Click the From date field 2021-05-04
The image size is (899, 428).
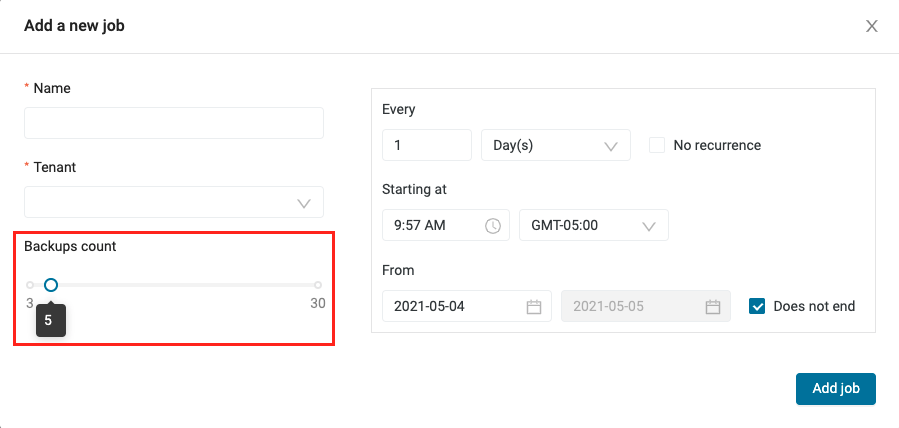(x=455, y=306)
